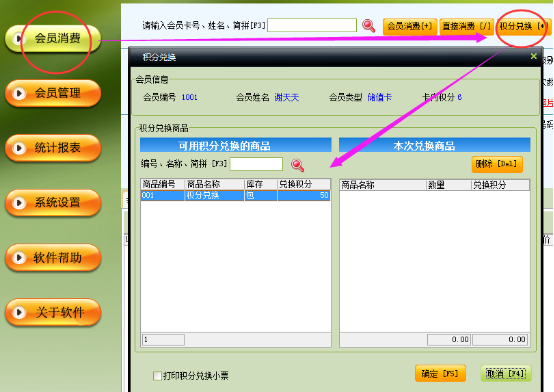Focus the member card number search field

pos(312,25)
